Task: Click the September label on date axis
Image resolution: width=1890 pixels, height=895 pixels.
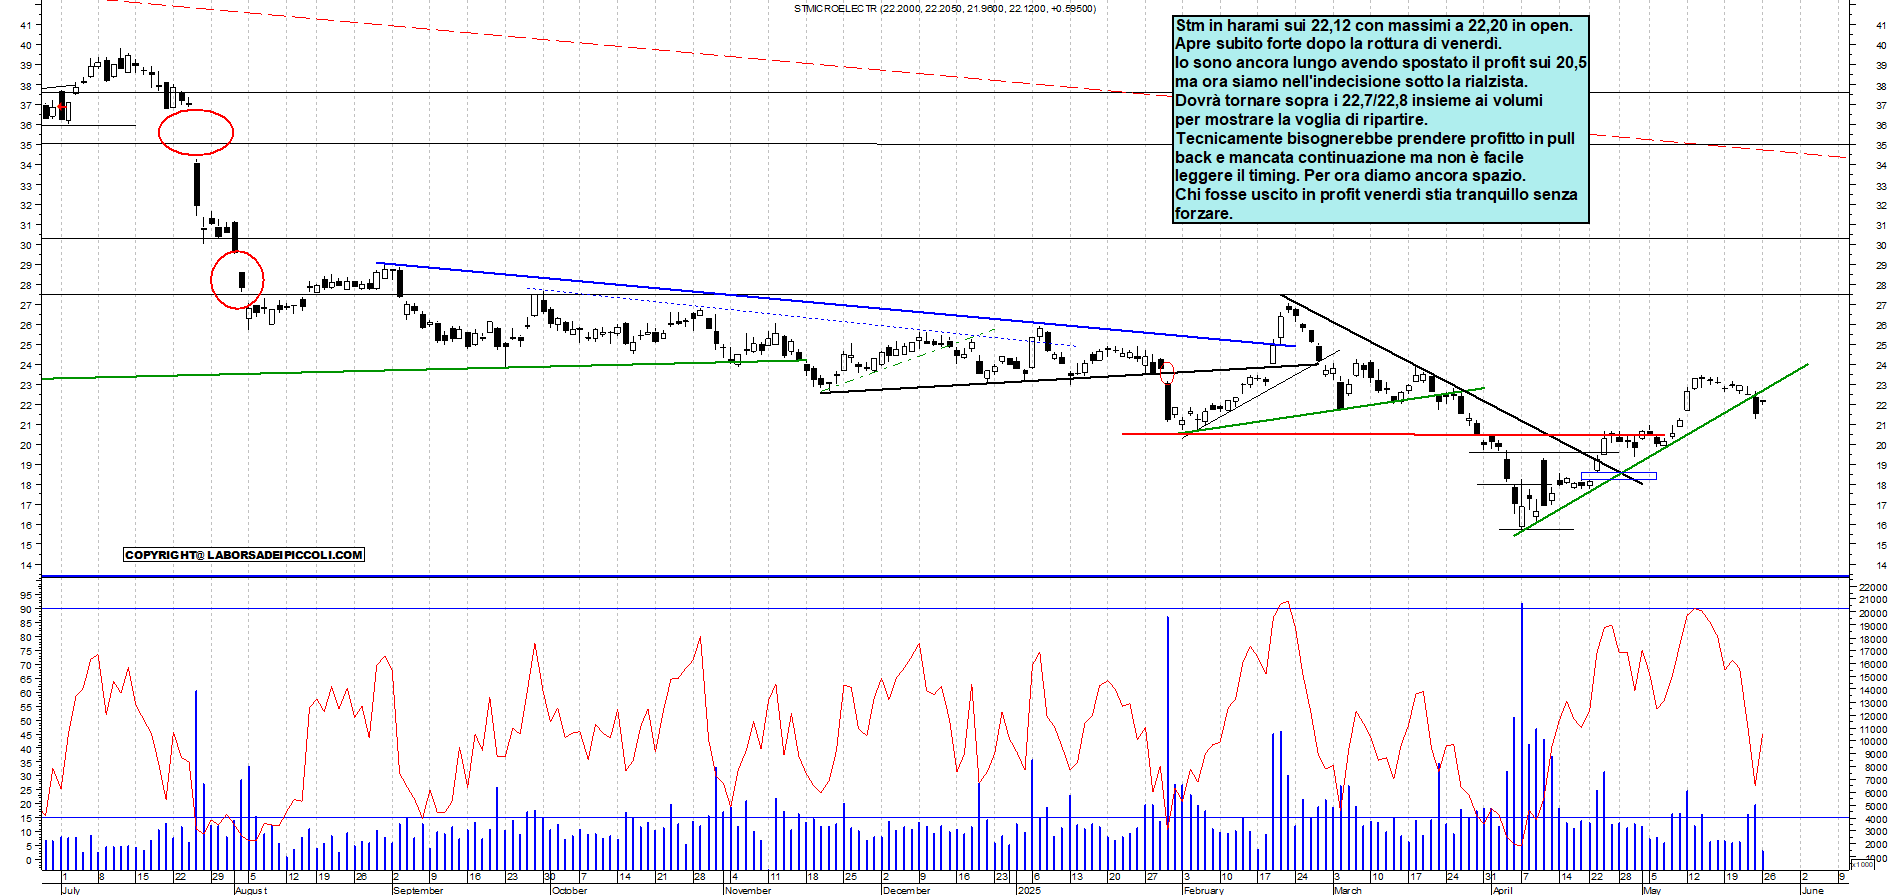Action: (x=418, y=889)
